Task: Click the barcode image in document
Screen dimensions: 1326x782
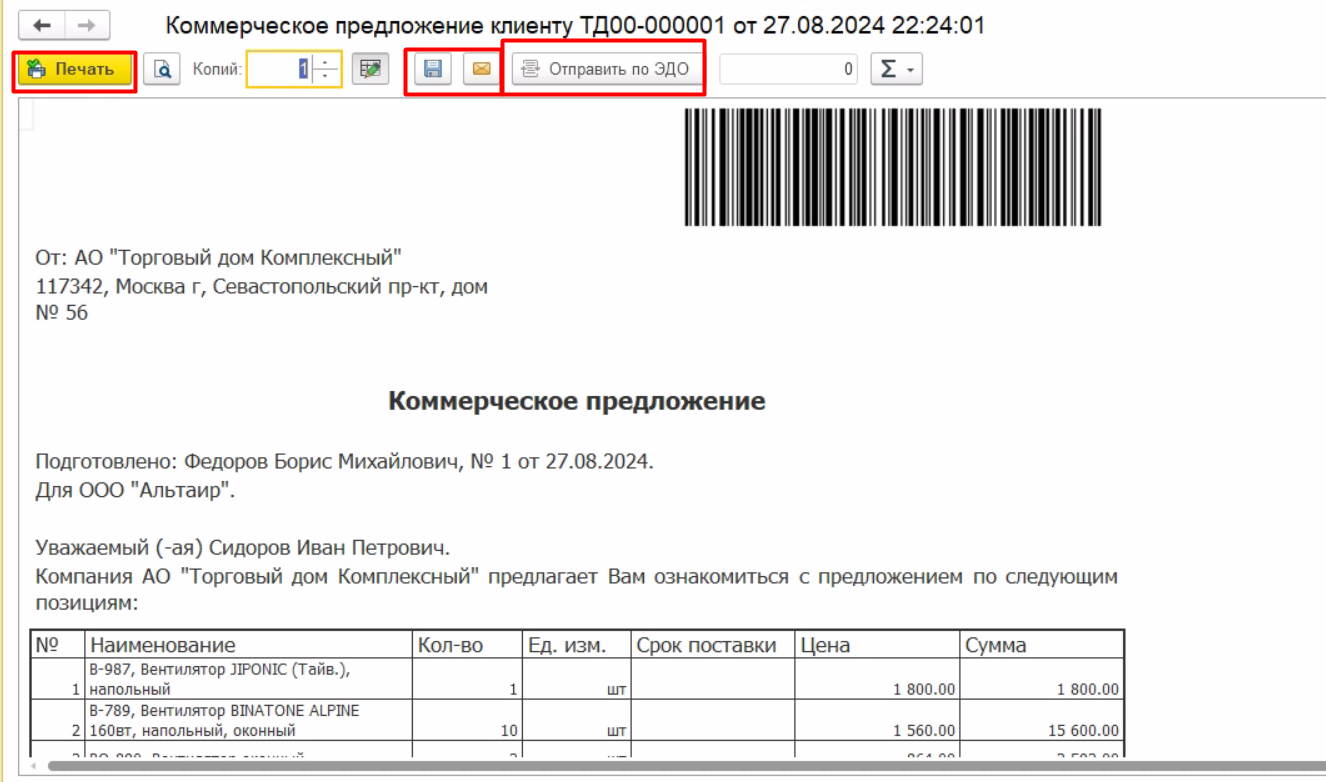Action: pyautogui.click(x=892, y=167)
